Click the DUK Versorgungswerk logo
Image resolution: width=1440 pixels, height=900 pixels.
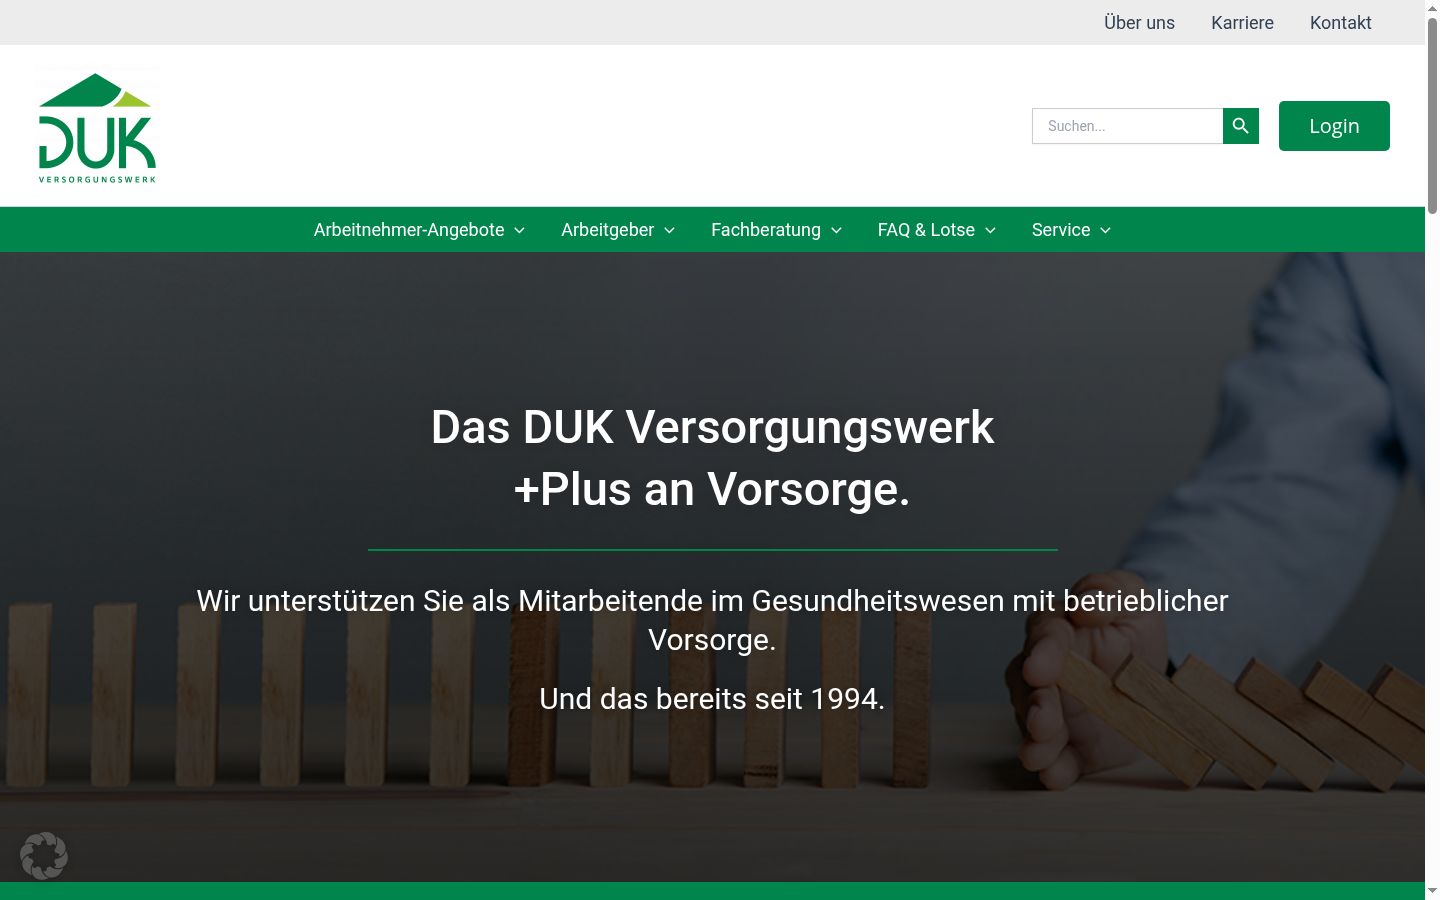pos(97,127)
